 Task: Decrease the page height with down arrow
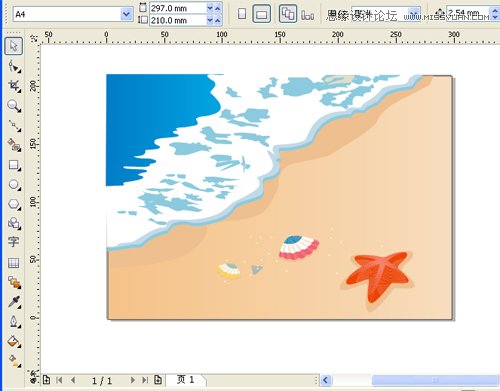[x=210, y=20]
